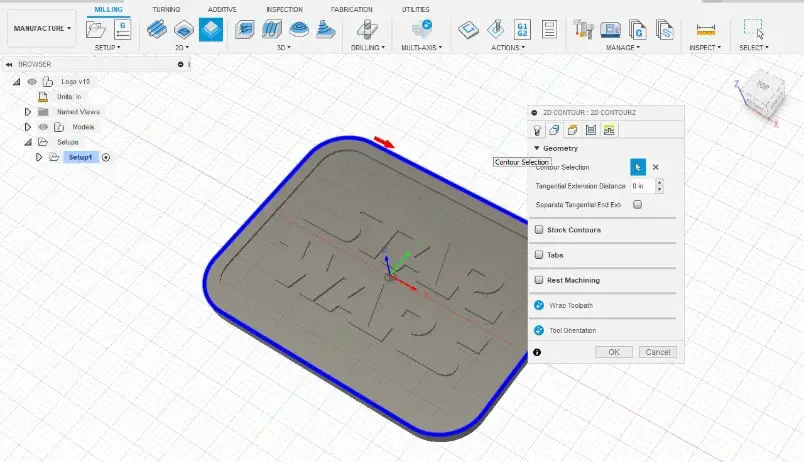This screenshot has height=462, width=804.
Task: Open the Drilling dropdown menu
Action: click(368, 47)
